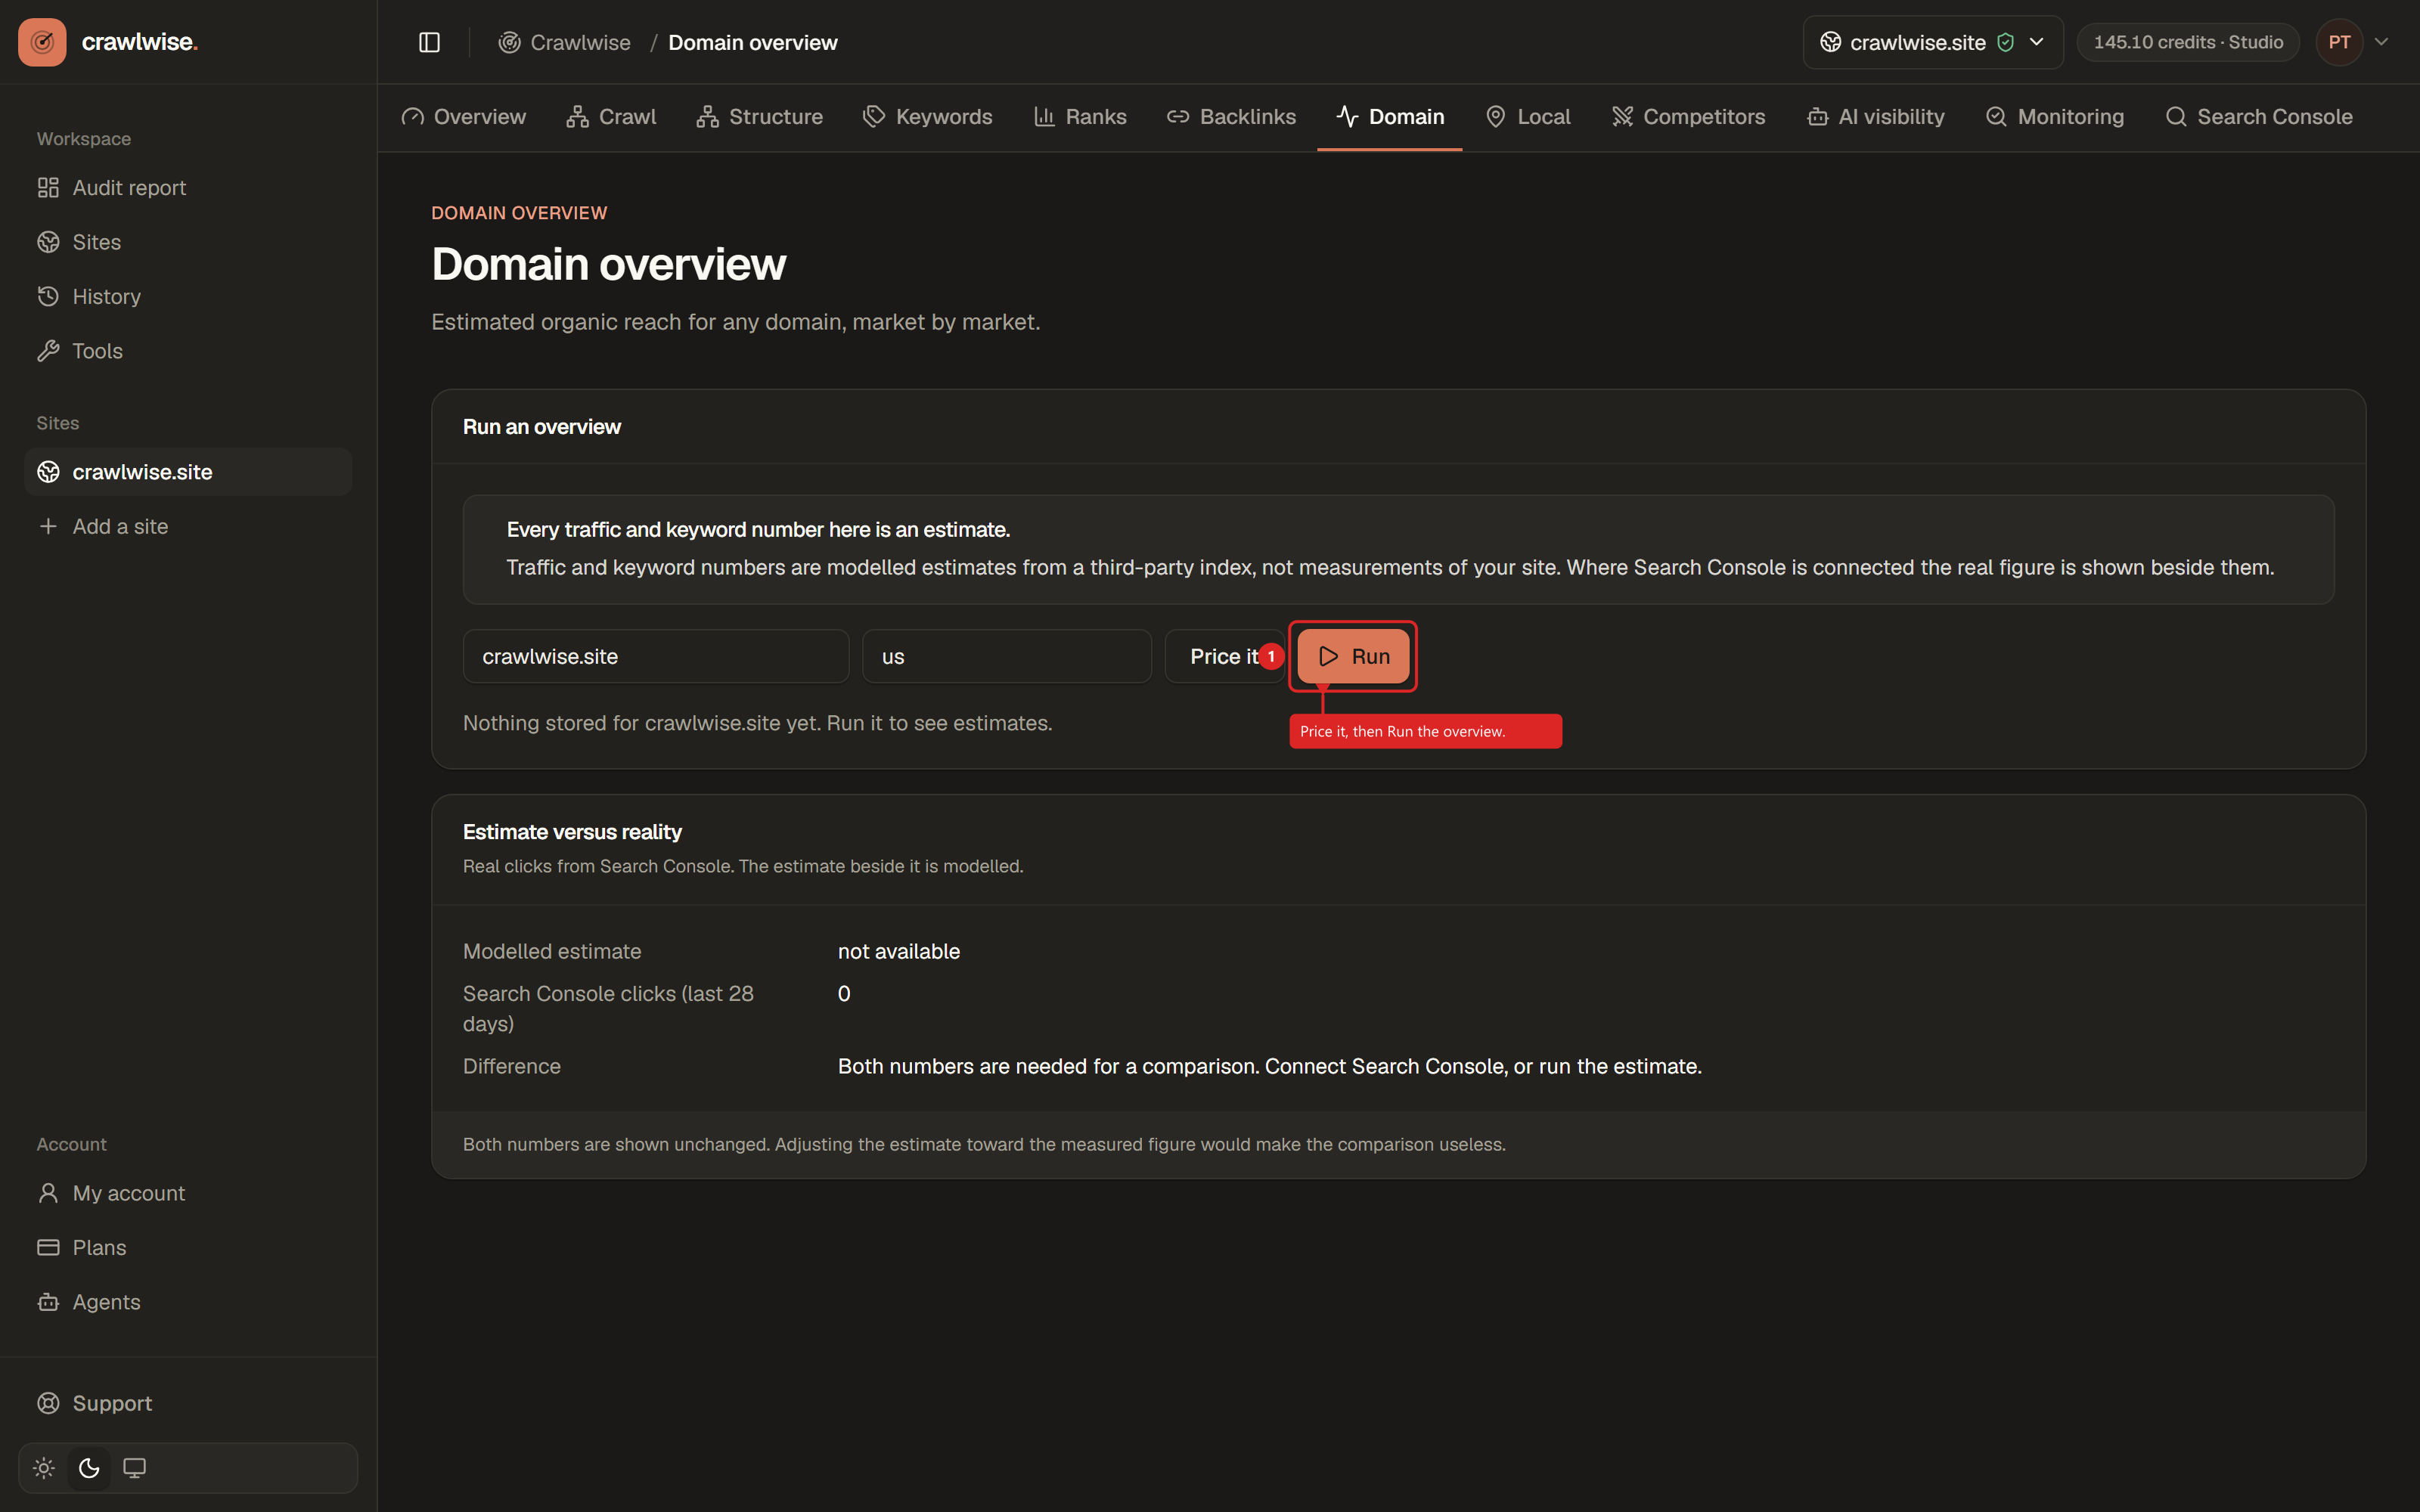Click the 'Search Console clicks (last 28 days)' label
The width and height of the screenshot is (2420, 1512).
pos(608,1009)
